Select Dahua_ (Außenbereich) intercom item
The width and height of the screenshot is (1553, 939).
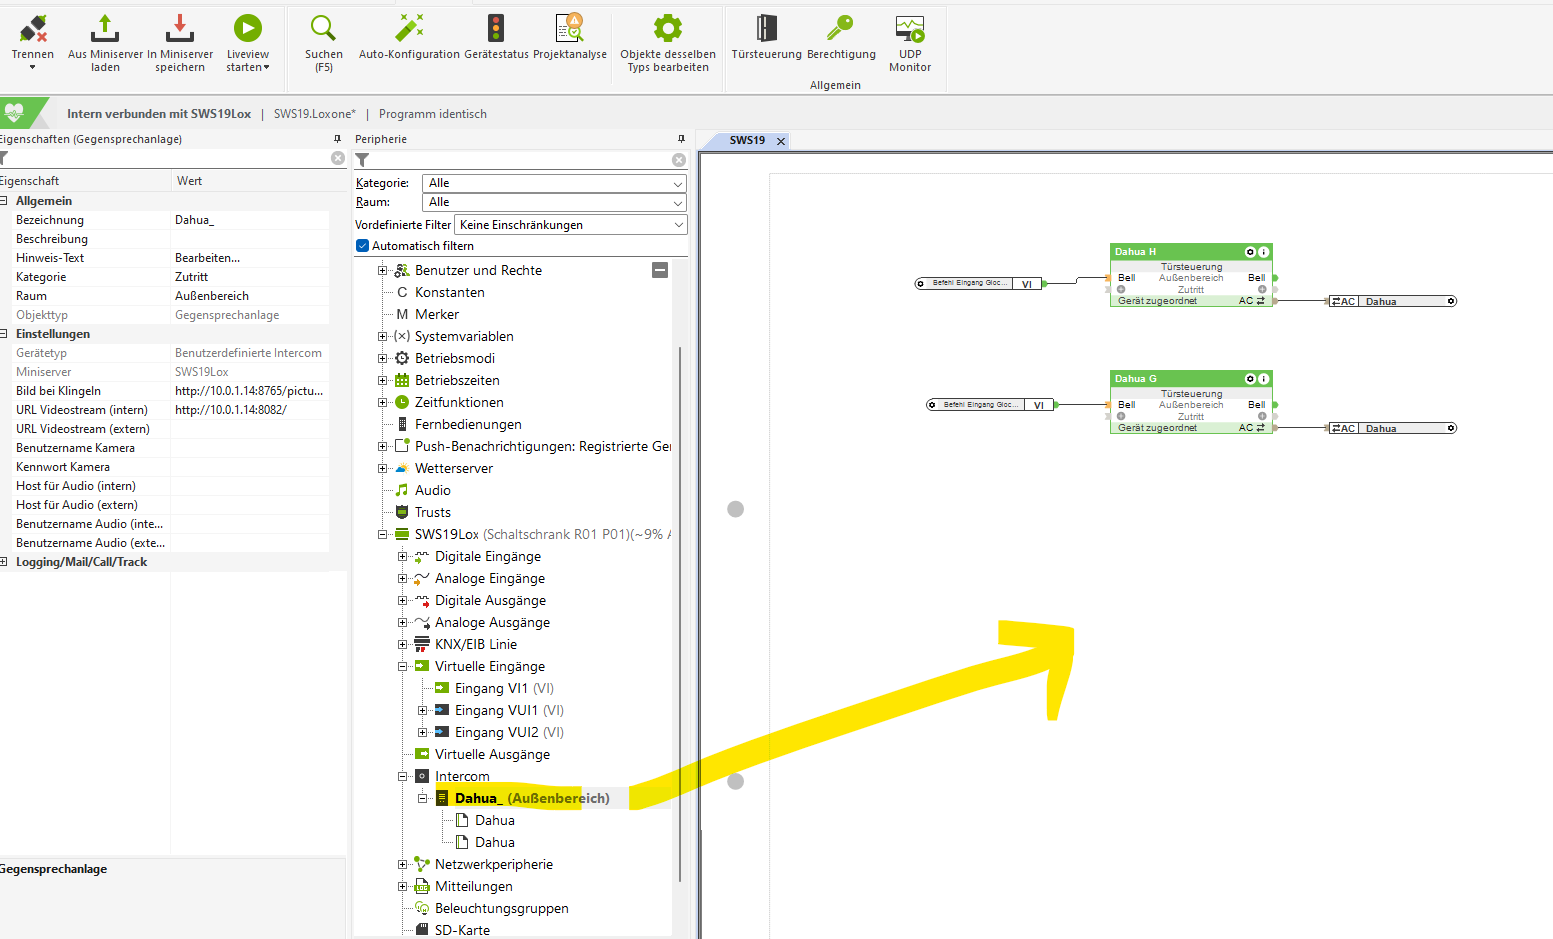click(532, 798)
